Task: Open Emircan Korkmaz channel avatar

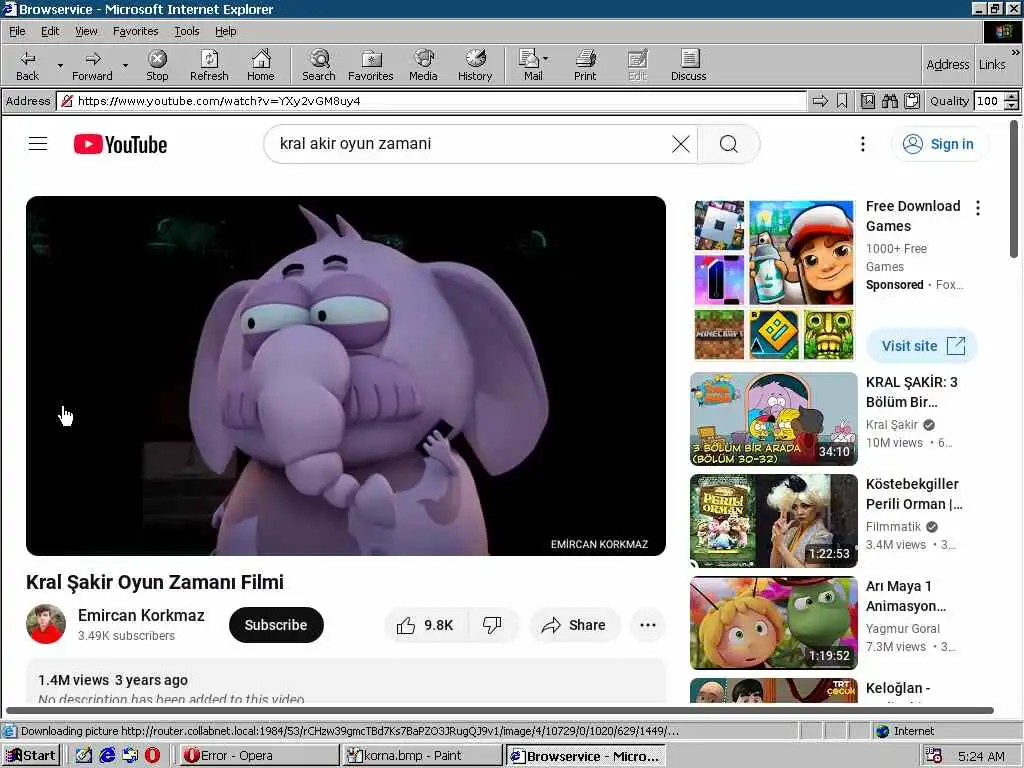Action: pyautogui.click(x=46, y=624)
